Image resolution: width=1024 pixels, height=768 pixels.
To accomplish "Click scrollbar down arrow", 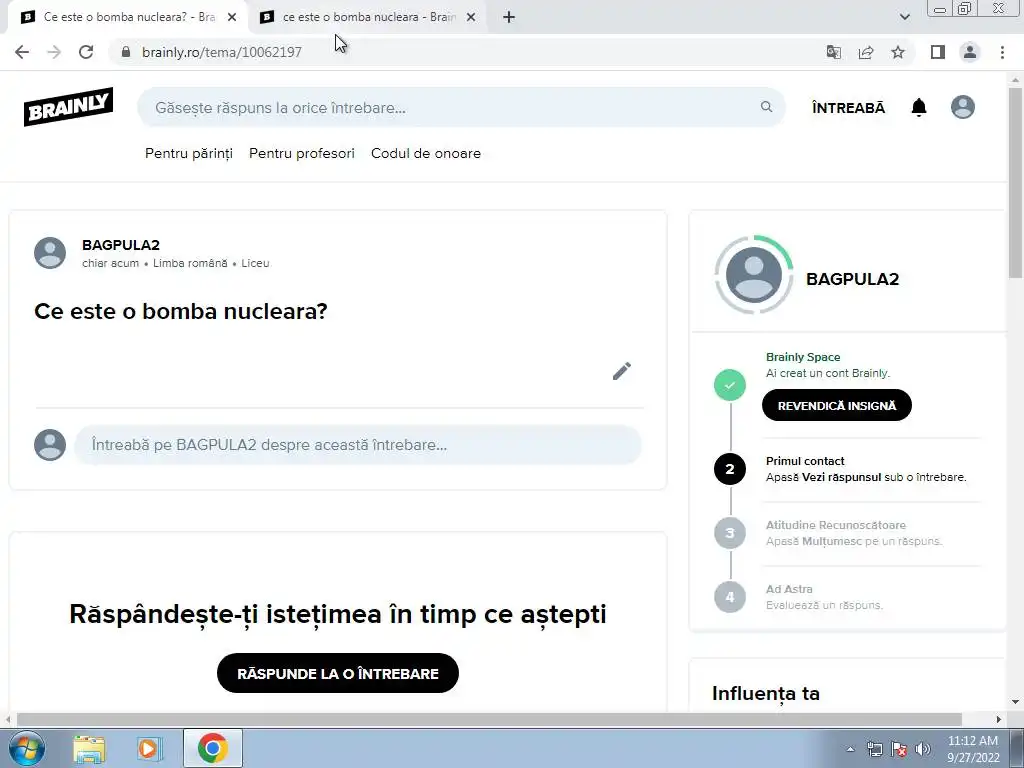I will pyautogui.click(x=1016, y=702).
